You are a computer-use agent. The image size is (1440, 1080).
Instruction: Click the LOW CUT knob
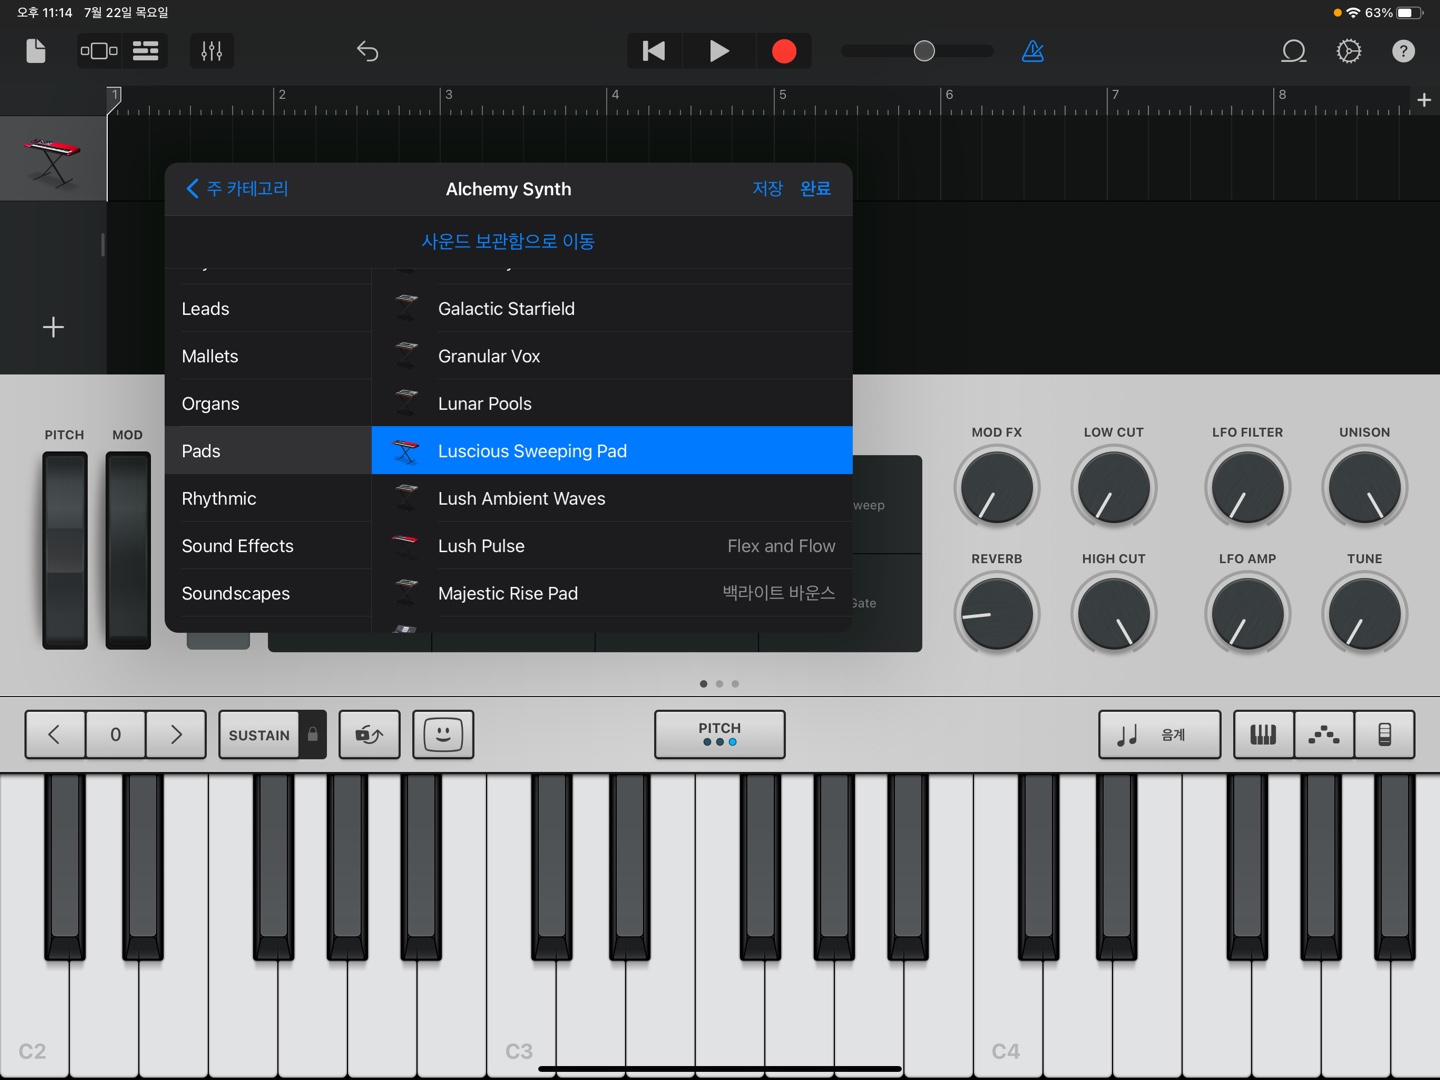[1114, 488]
